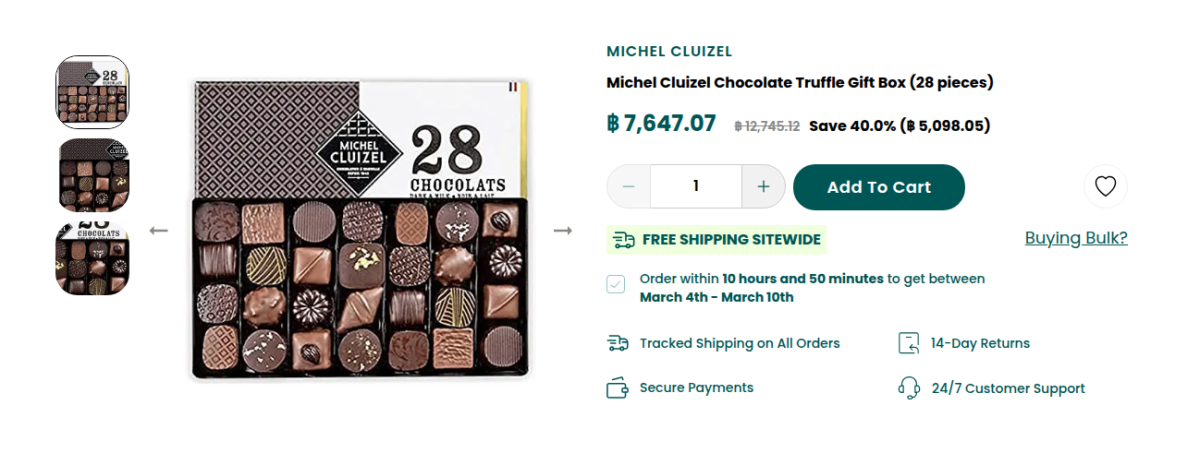Click the main chocolate box image
This screenshot has height=453, width=1200.
tap(360, 230)
